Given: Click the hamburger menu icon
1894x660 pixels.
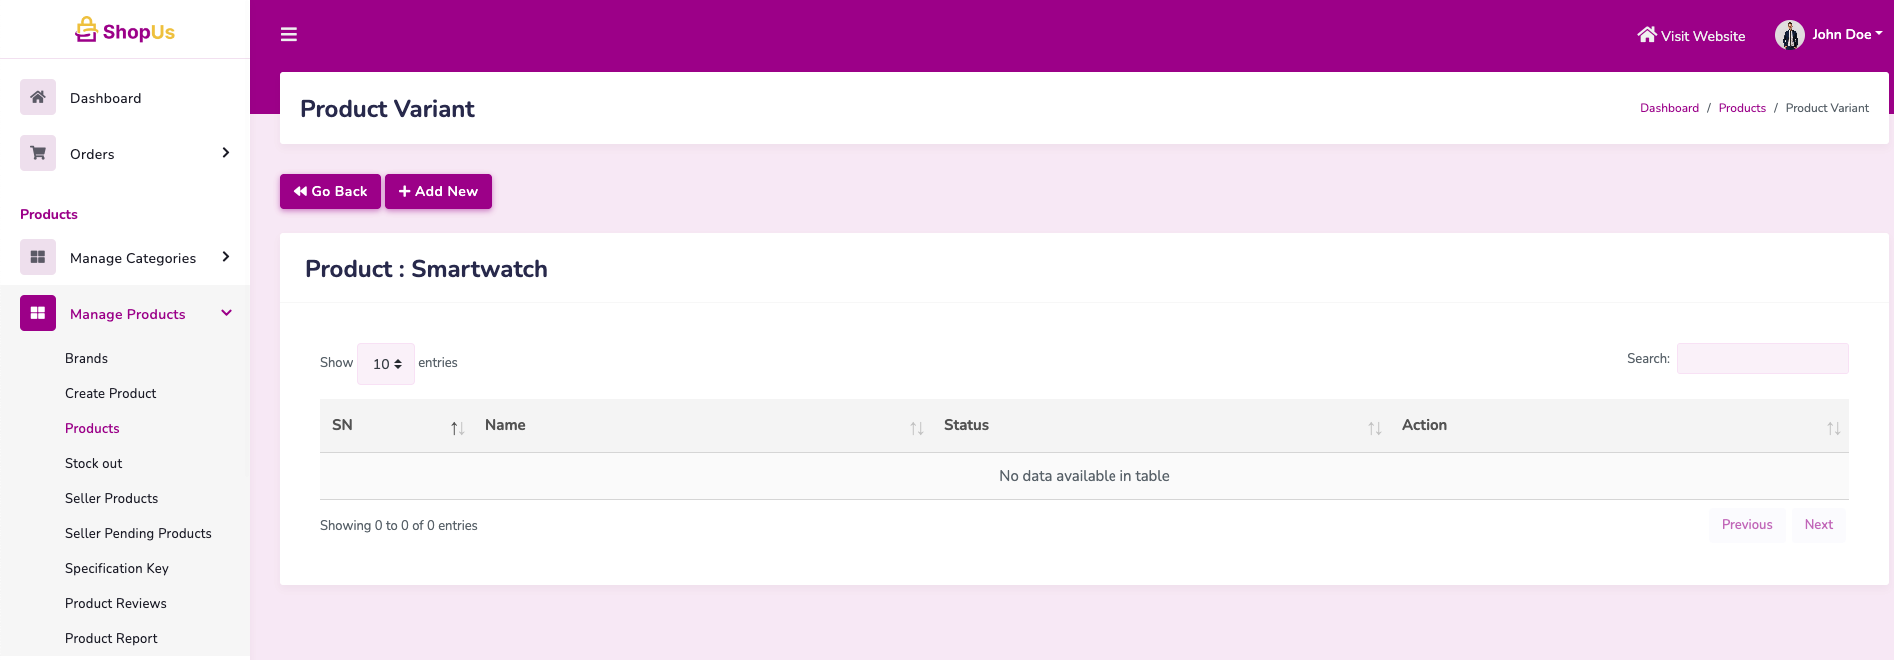Looking at the screenshot, I should (289, 35).
